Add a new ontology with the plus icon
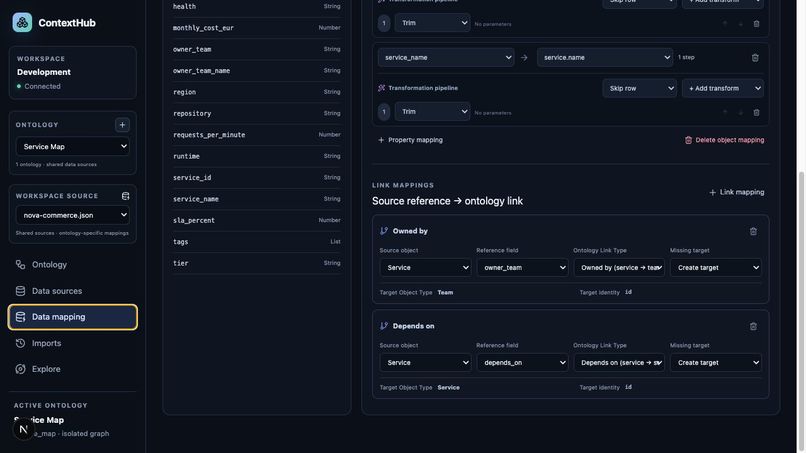Image resolution: width=806 pixels, height=453 pixels. click(x=122, y=125)
